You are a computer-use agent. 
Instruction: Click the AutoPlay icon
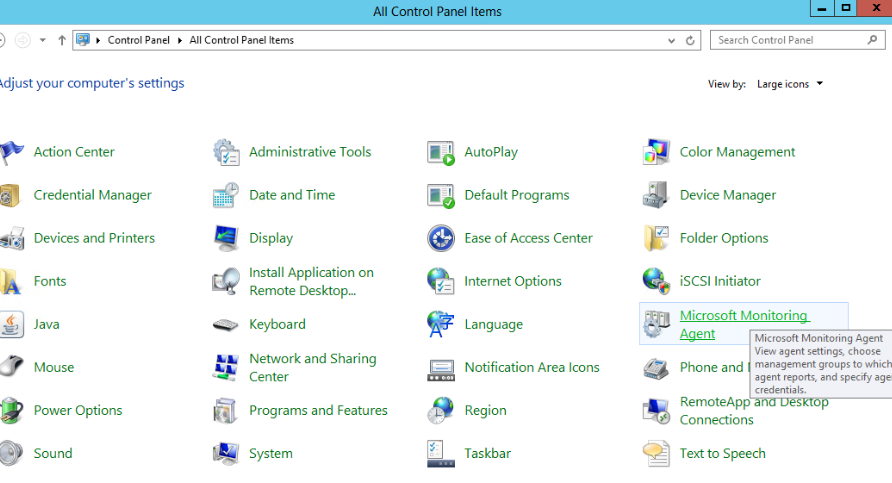tap(441, 152)
